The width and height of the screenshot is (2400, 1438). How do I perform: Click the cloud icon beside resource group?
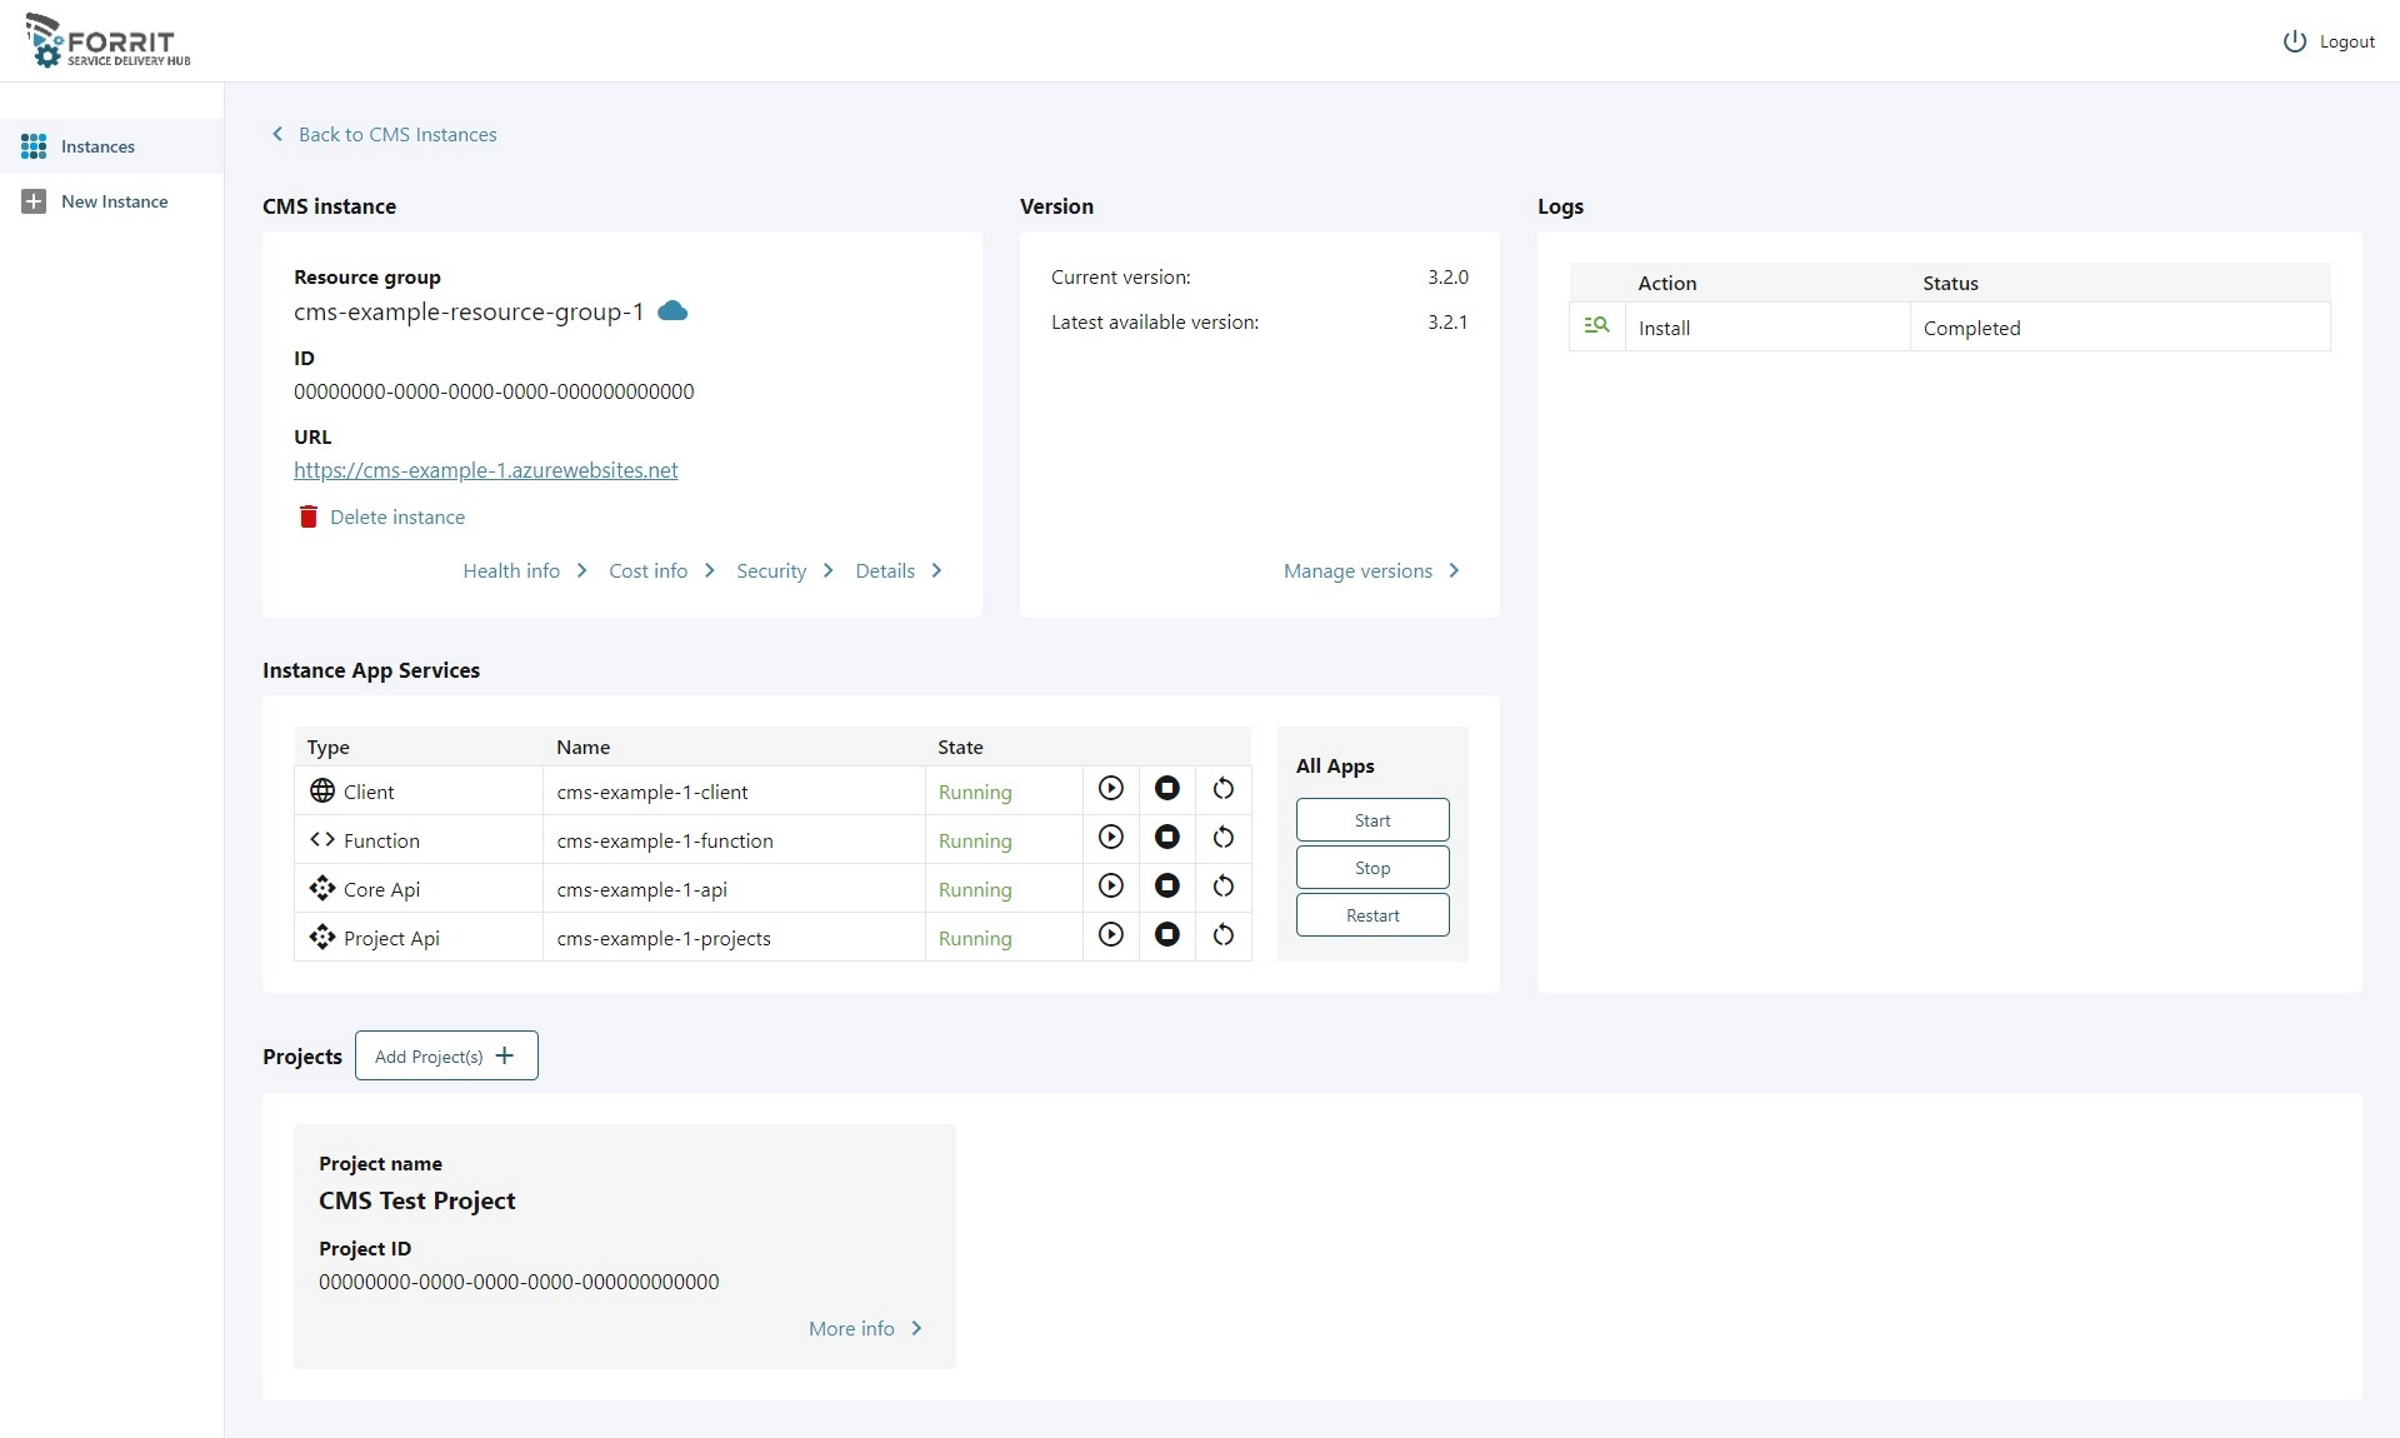click(x=672, y=311)
